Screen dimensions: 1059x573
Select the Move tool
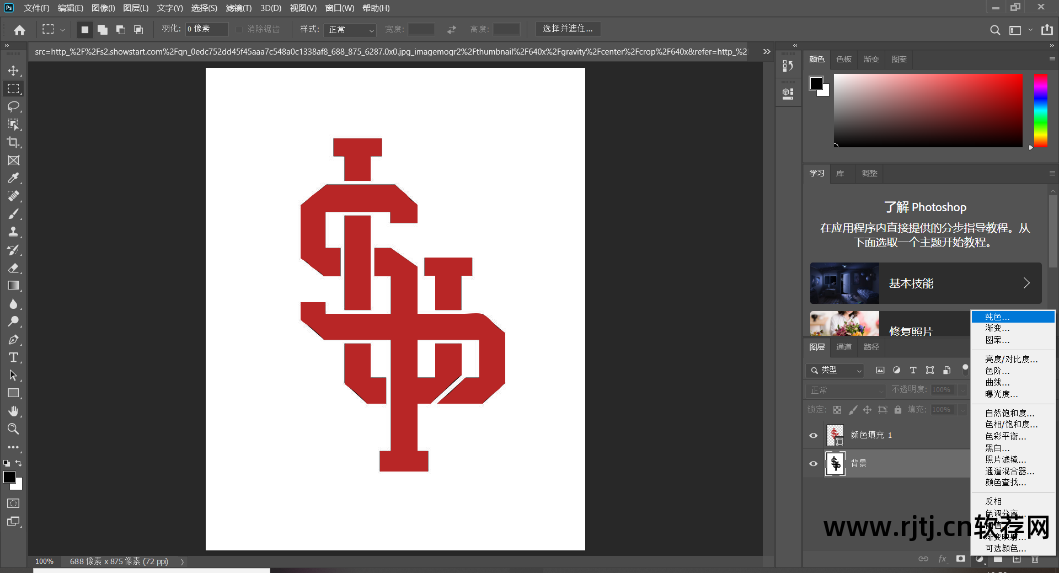click(13, 70)
